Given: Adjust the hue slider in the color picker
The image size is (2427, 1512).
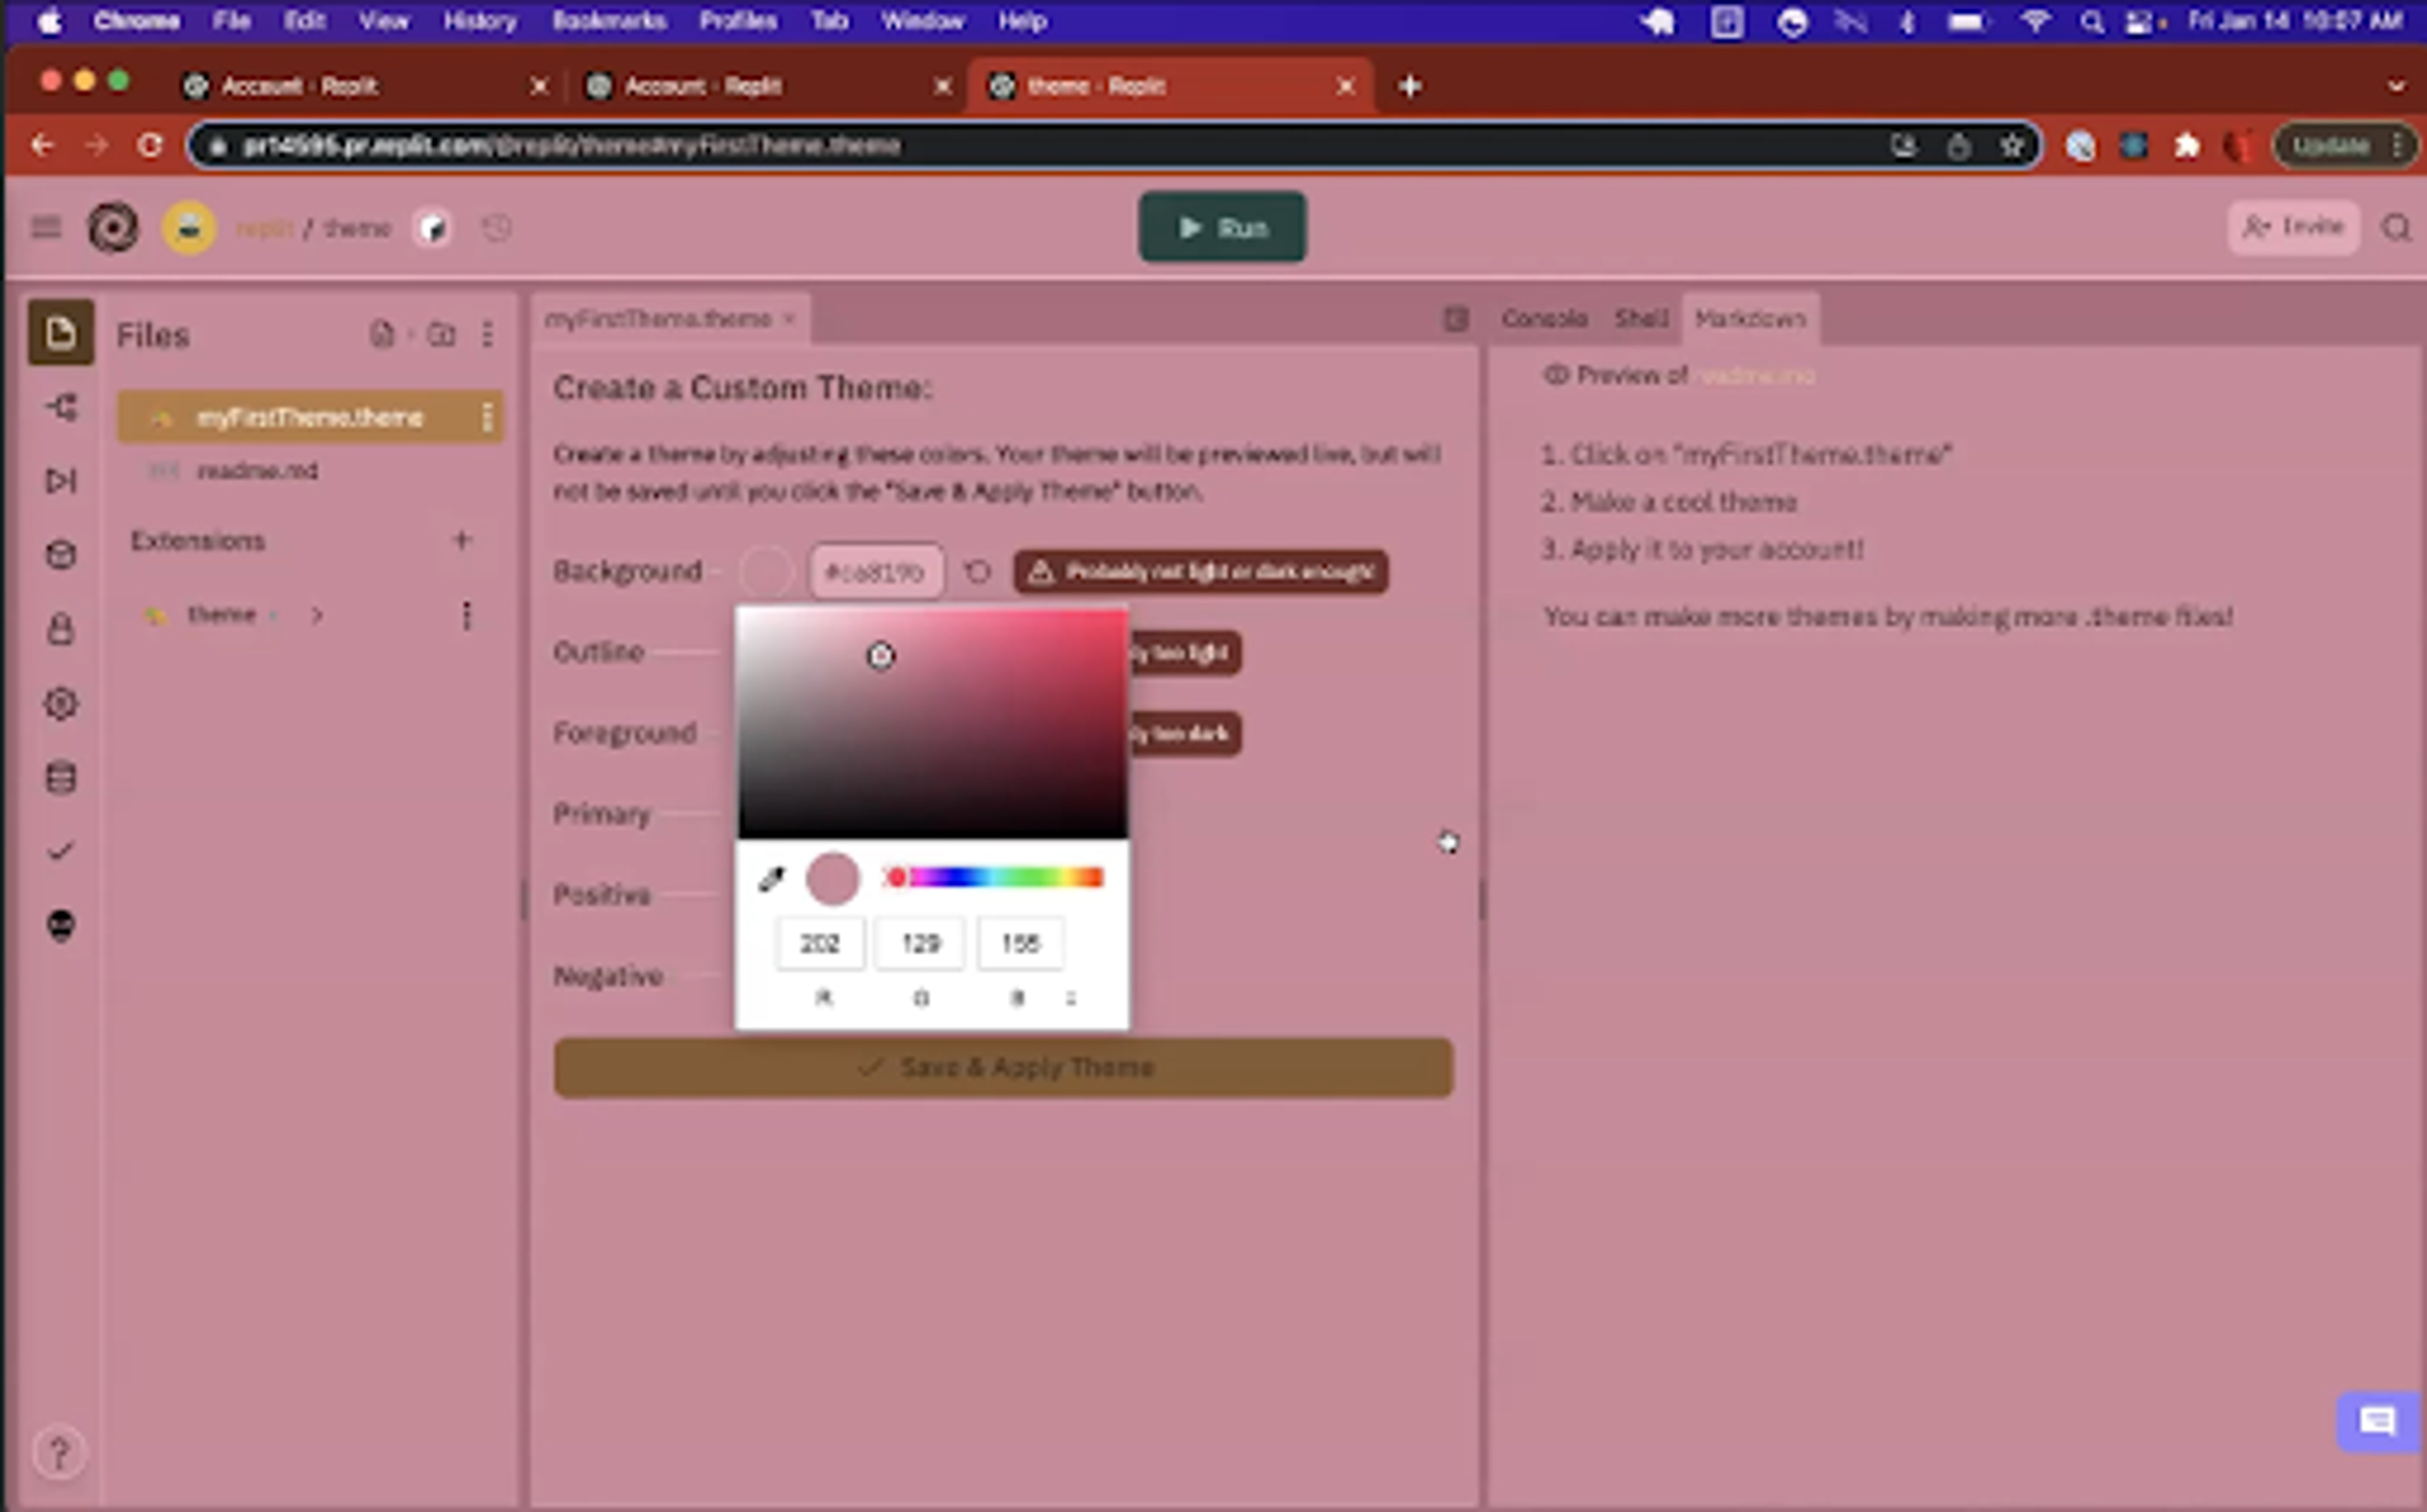Looking at the screenshot, I should (x=996, y=877).
